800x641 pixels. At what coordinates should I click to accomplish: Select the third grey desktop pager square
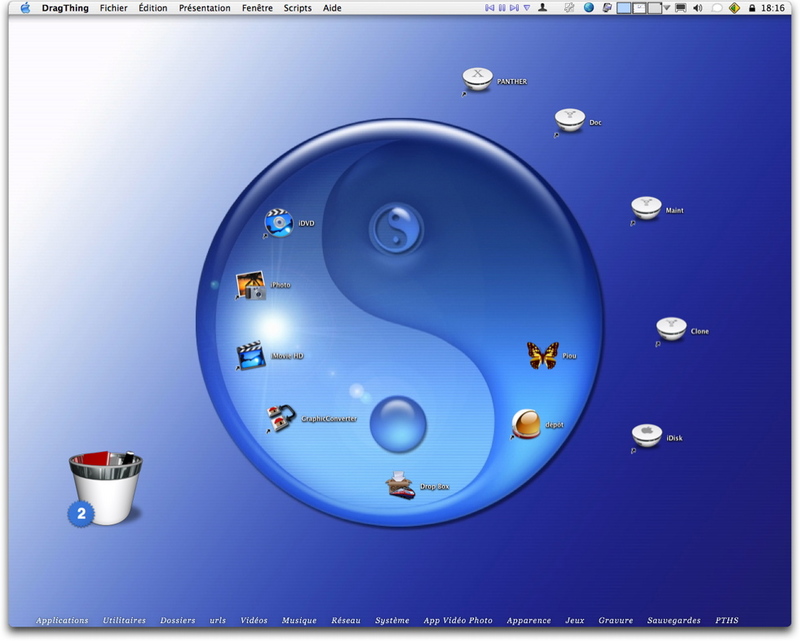(655, 8)
